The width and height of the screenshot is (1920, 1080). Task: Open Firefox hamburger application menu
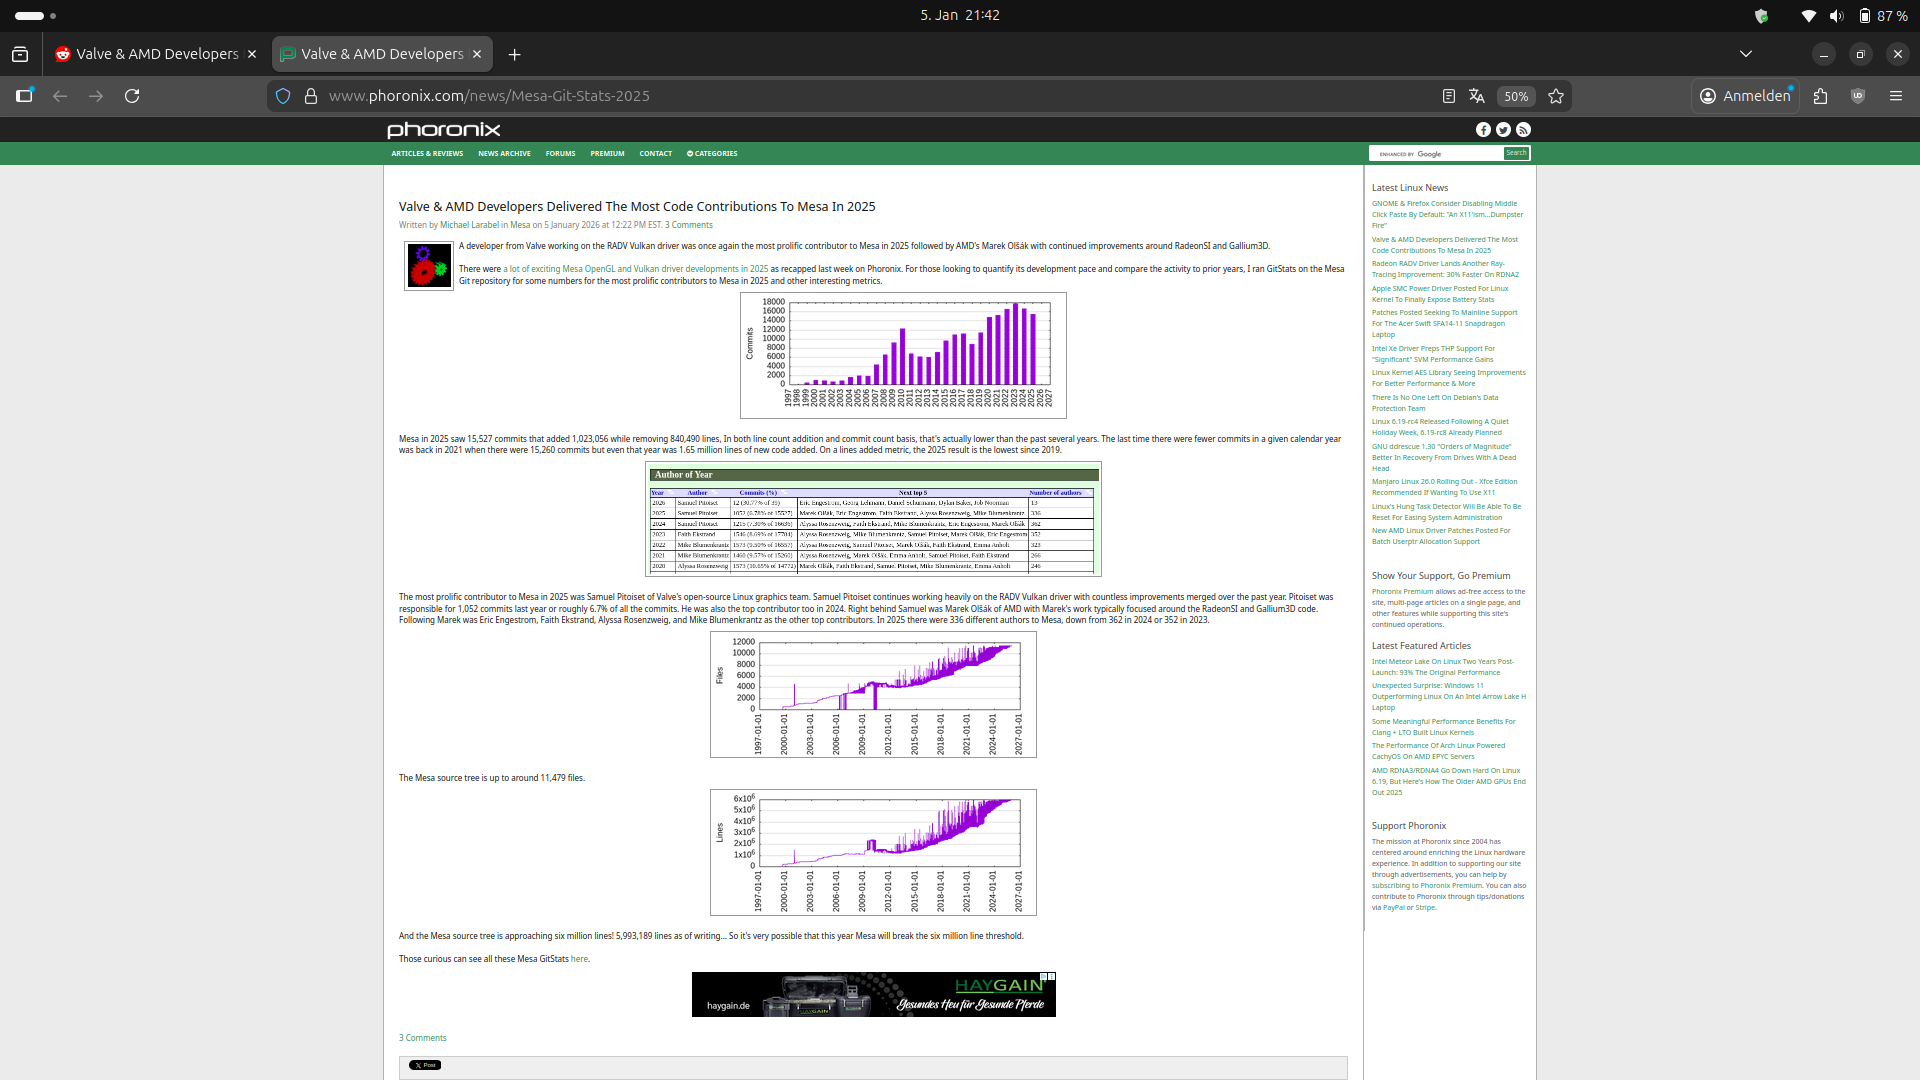1896,96
